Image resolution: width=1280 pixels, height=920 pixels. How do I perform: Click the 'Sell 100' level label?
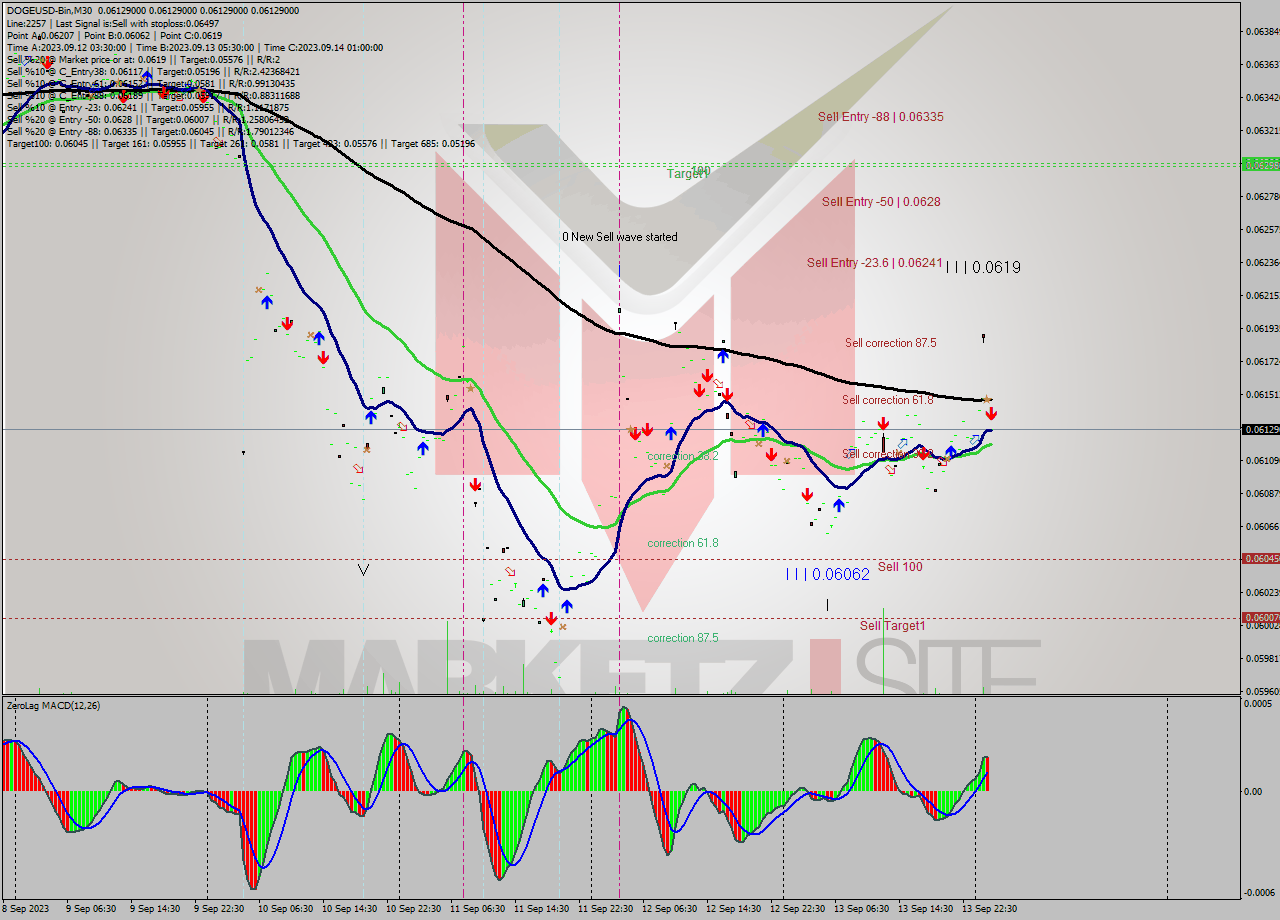click(x=900, y=567)
